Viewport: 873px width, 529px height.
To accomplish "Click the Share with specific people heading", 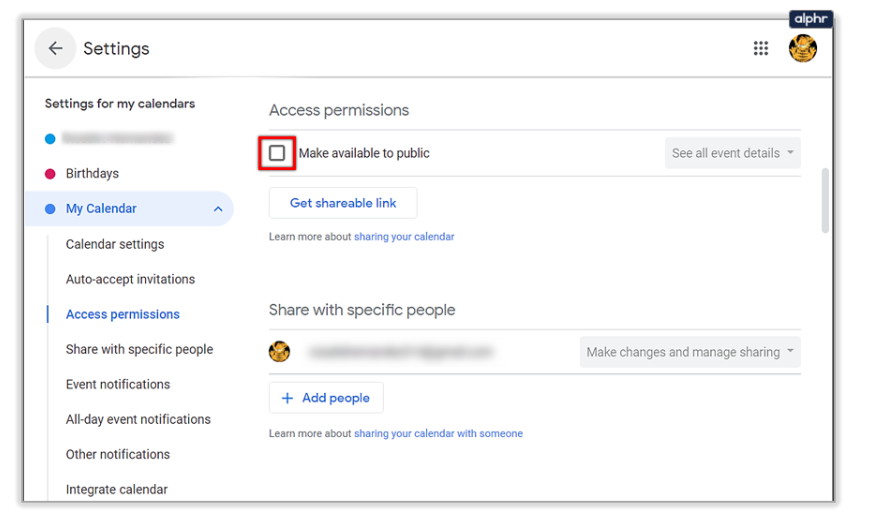I will tap(362, 310).
